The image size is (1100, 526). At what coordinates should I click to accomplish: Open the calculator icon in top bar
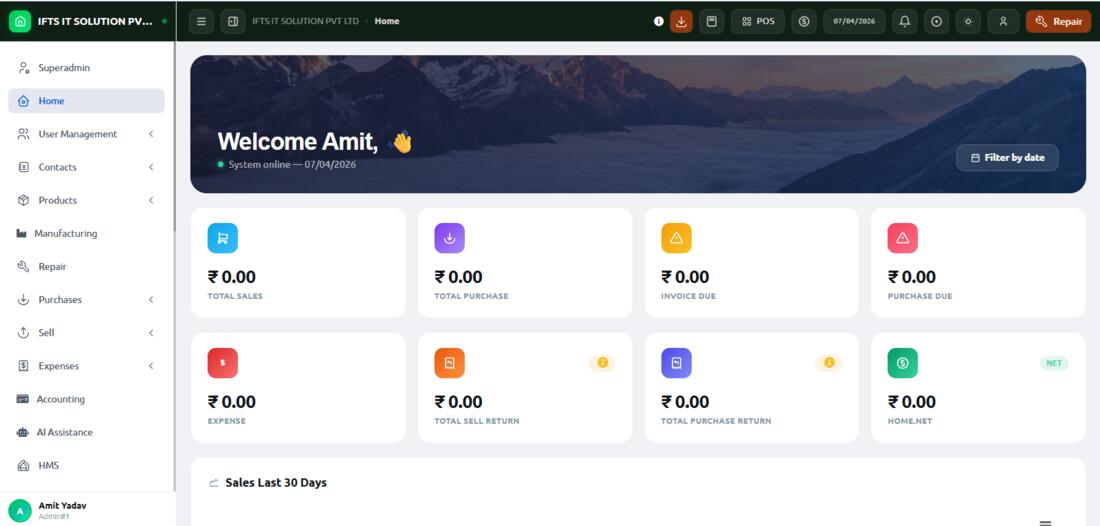coord(711,21)
